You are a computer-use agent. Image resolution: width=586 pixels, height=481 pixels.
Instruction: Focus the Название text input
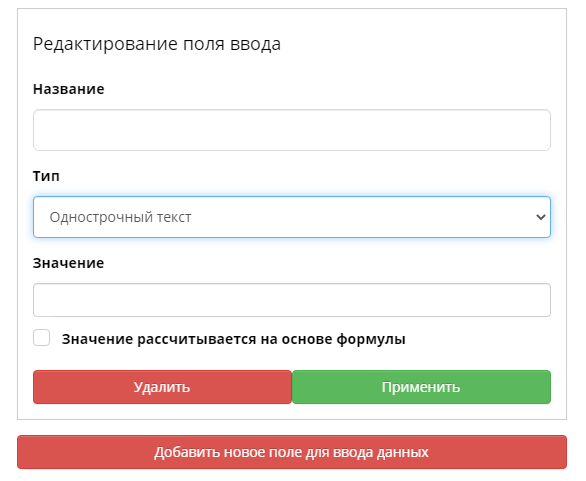pos(292,130)
